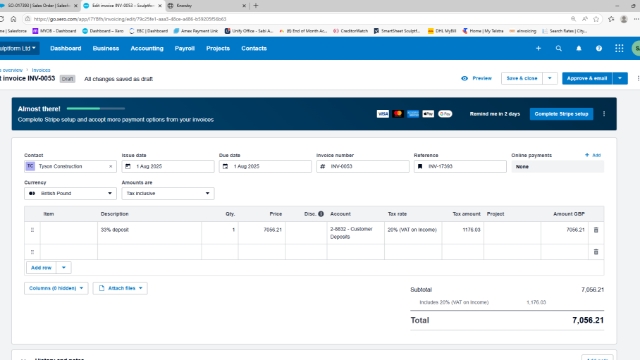The height and width of the screenshot is (360, 640).
Task: Click the Stripe setup progress bar
Action: click(x=96, y=109)
